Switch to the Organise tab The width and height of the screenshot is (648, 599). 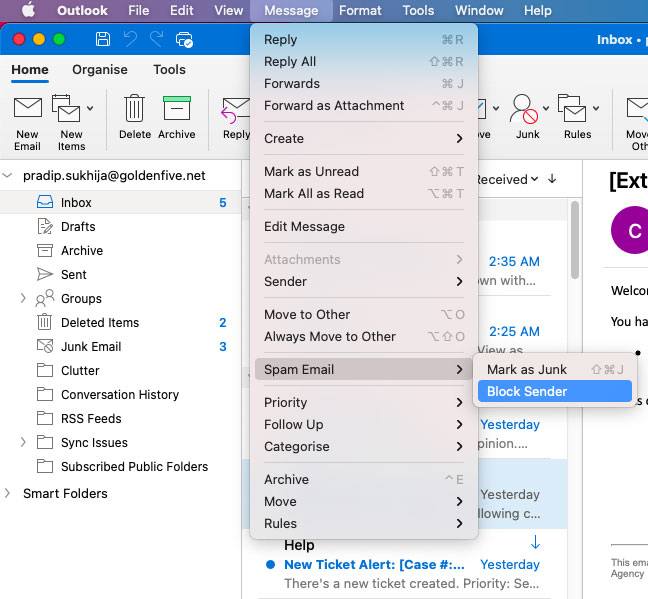100,70
